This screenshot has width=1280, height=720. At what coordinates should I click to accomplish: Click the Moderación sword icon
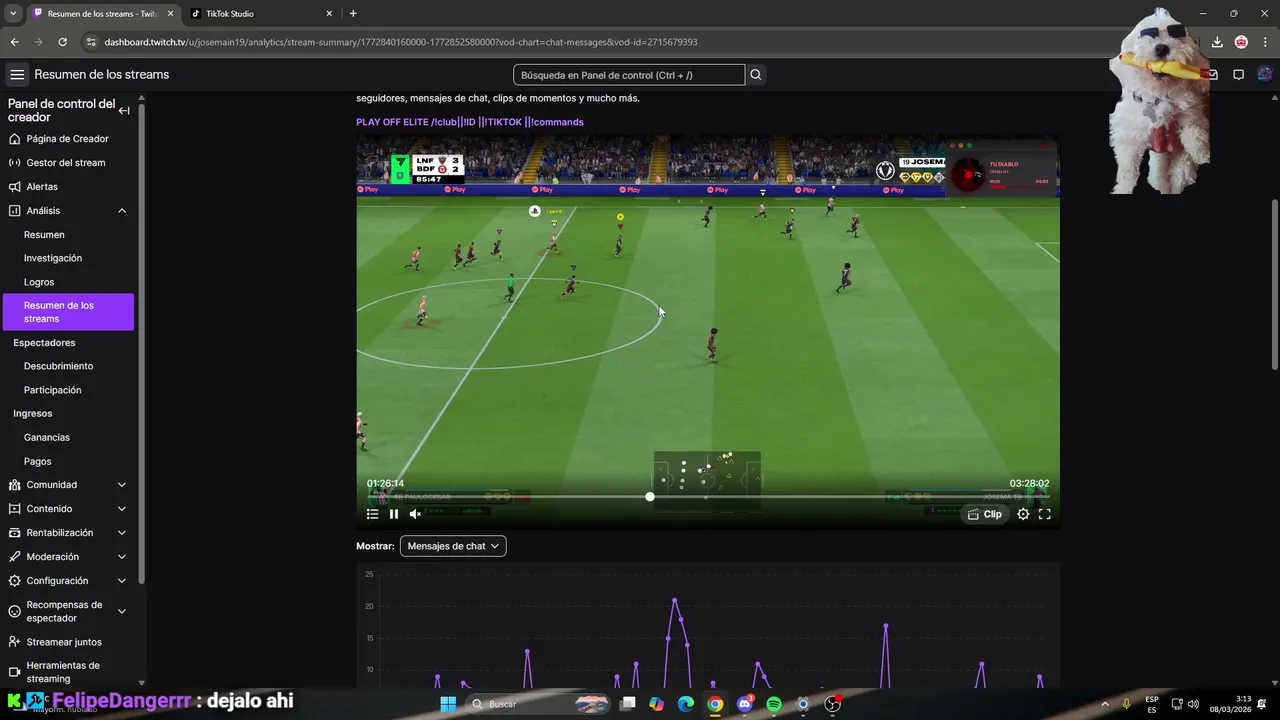coord(14,557)
